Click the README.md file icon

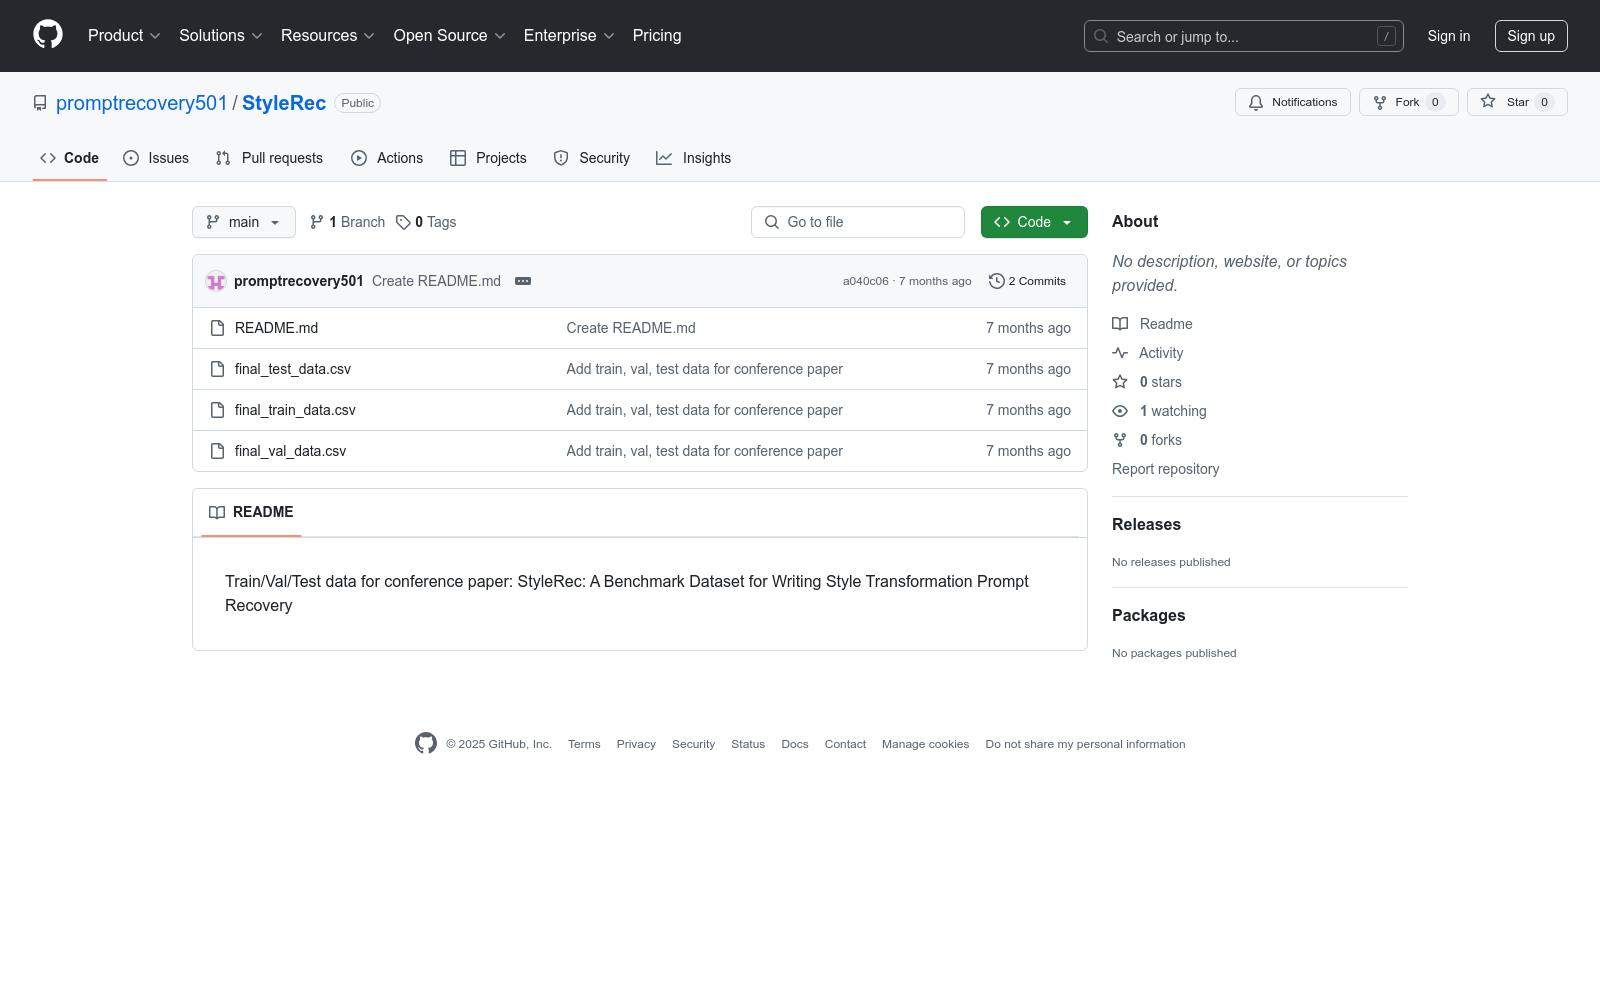(217, 328)
